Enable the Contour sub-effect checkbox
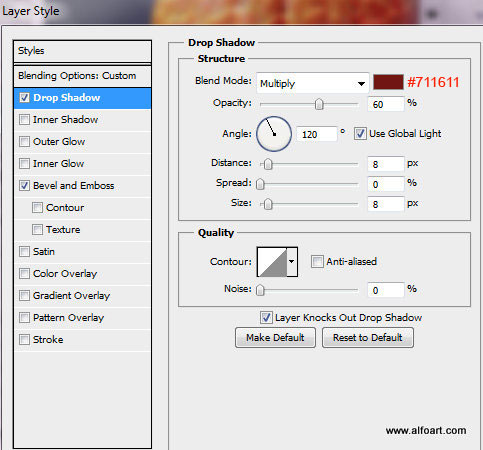Viewport: 483px width, 450px height. [x=37, y=208]
